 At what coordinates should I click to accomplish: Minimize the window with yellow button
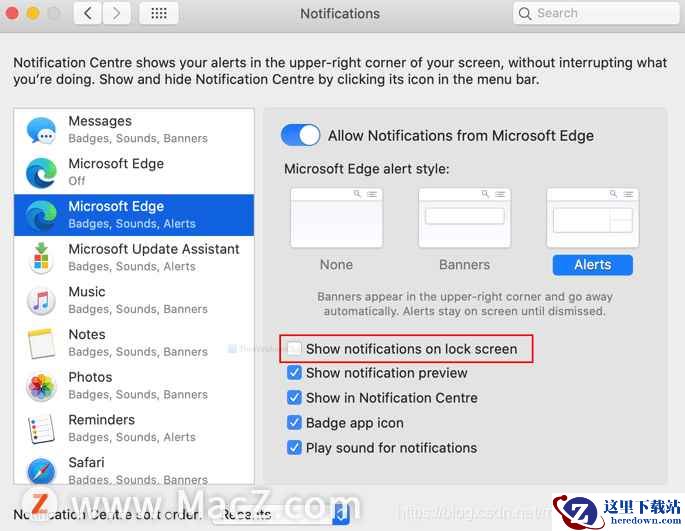click(33, 13)
